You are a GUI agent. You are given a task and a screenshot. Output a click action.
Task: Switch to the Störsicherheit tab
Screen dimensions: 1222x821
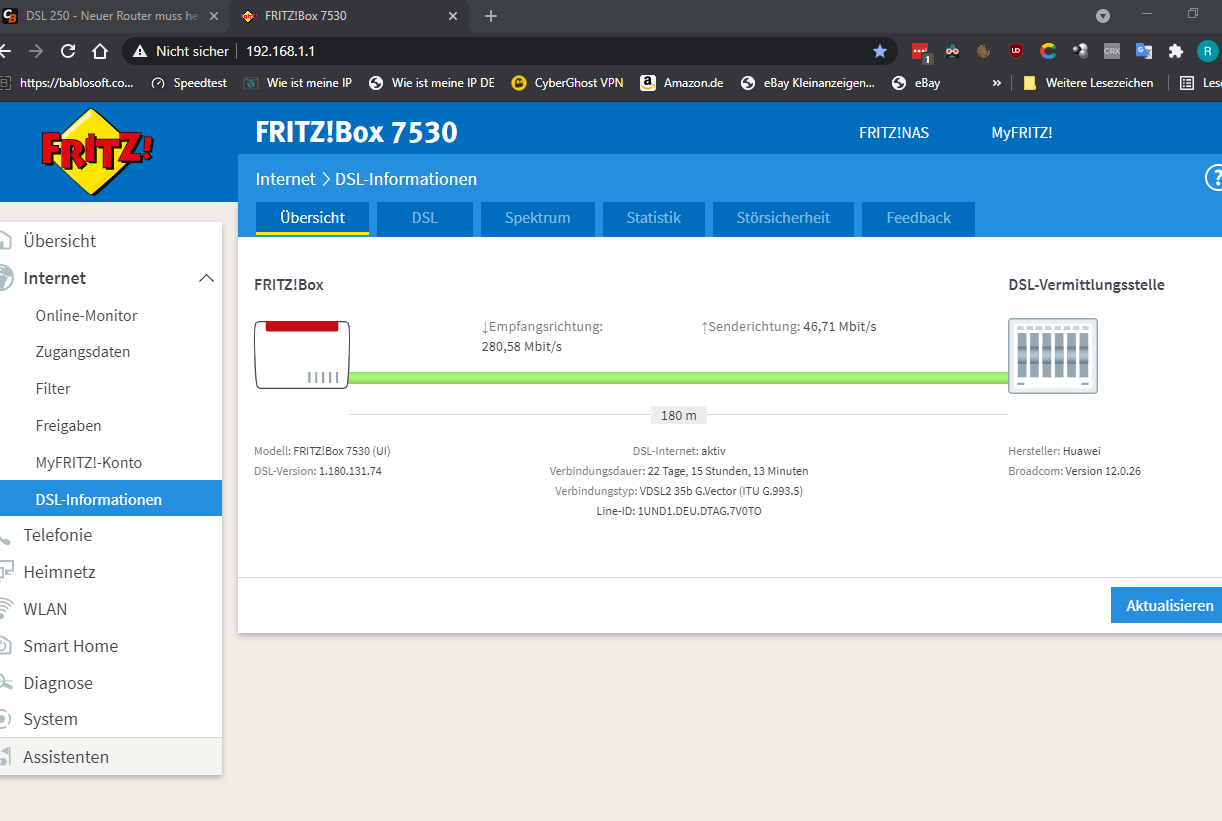coord(783,218)
